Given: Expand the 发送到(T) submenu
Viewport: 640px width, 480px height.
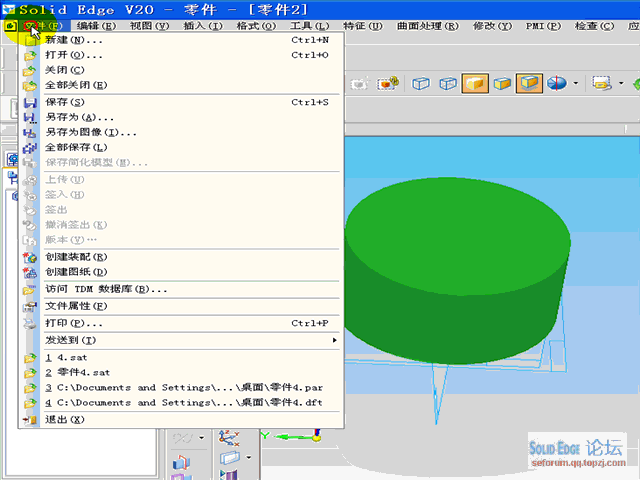Looking at the screenshot, I should [182, 340].
